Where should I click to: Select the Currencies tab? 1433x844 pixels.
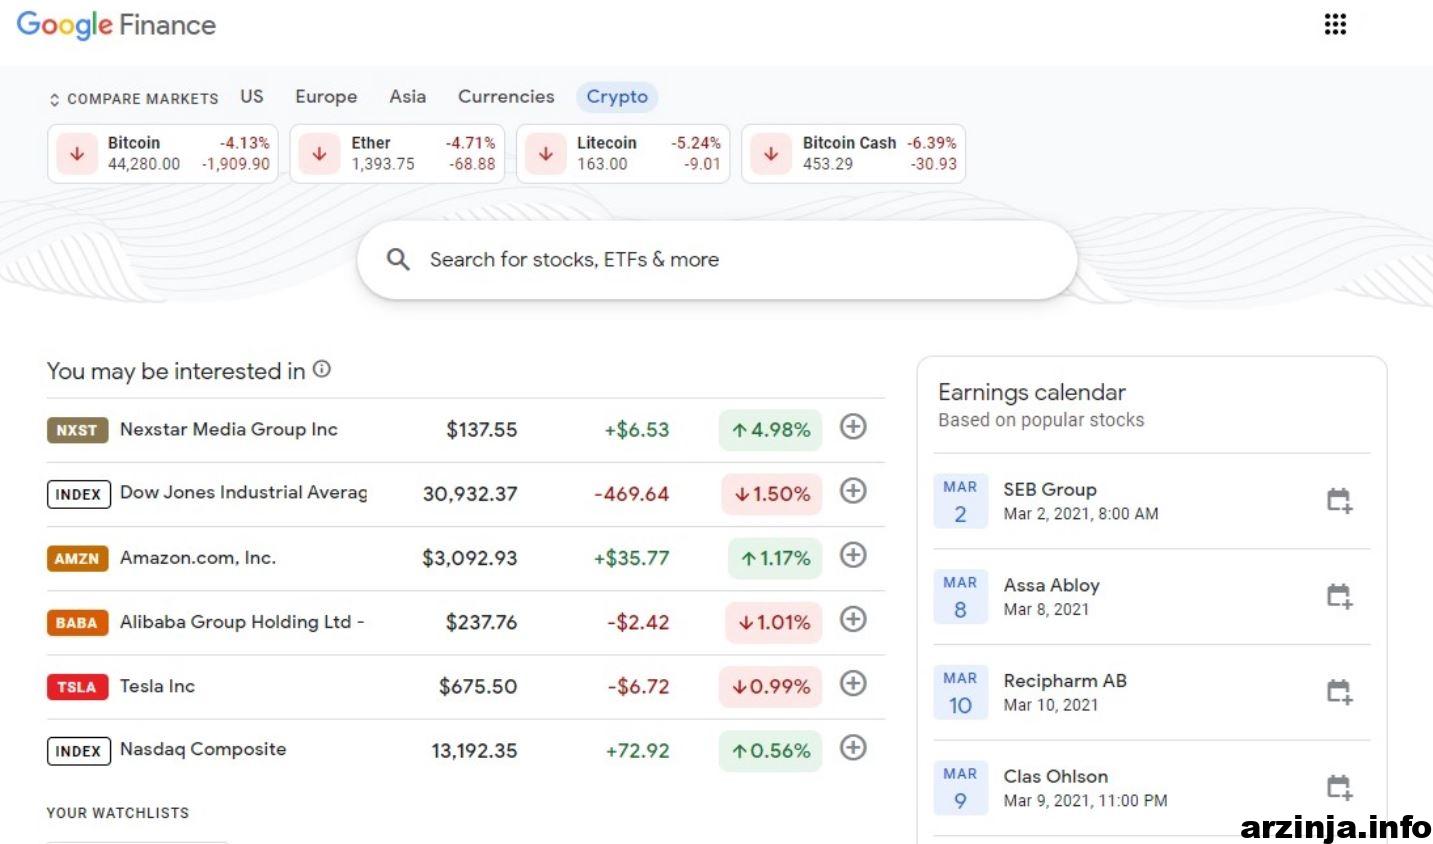pos(506,97)
